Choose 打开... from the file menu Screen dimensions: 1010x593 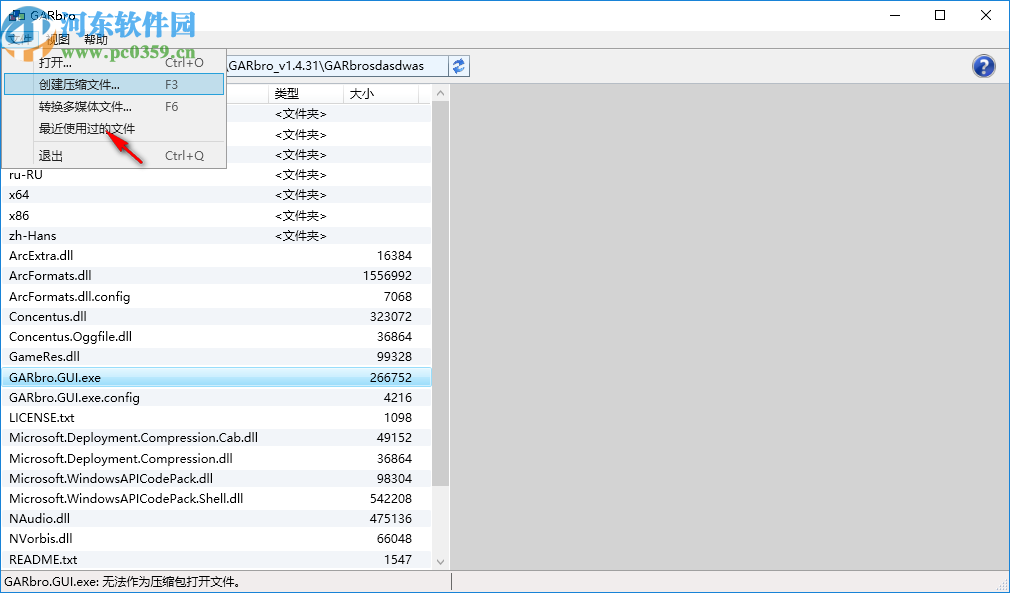tap(114, 62)
